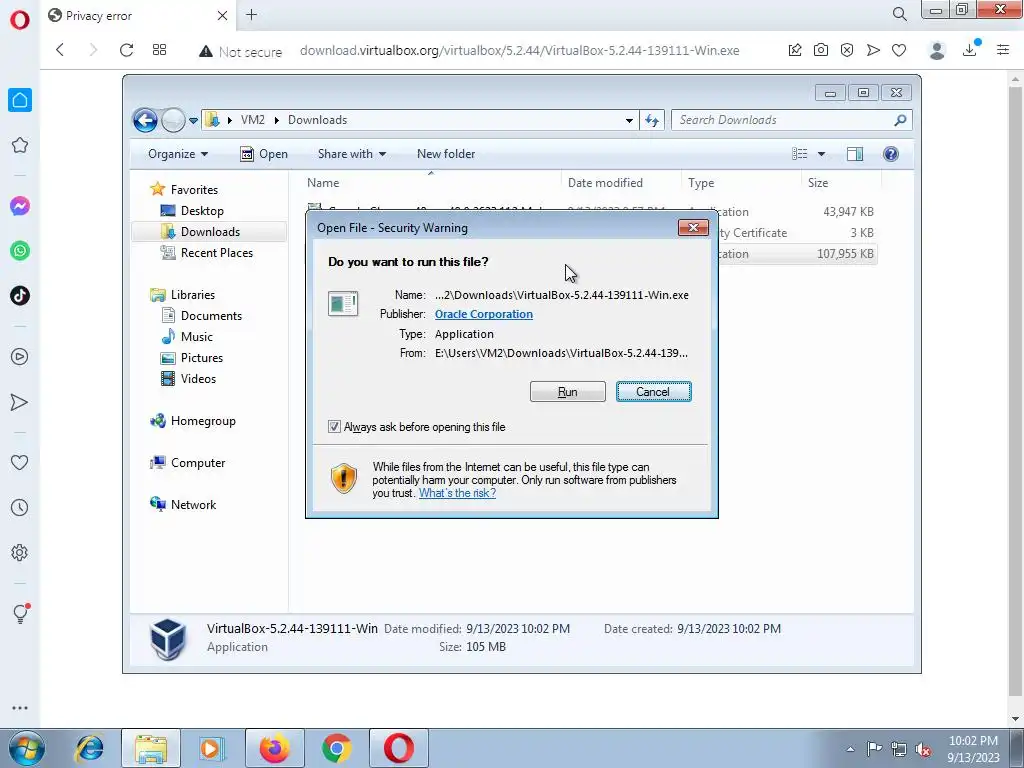Search tabs with magnifier icon
The width and height of the screenshot is (1024, 768).
tap(899, 14)
